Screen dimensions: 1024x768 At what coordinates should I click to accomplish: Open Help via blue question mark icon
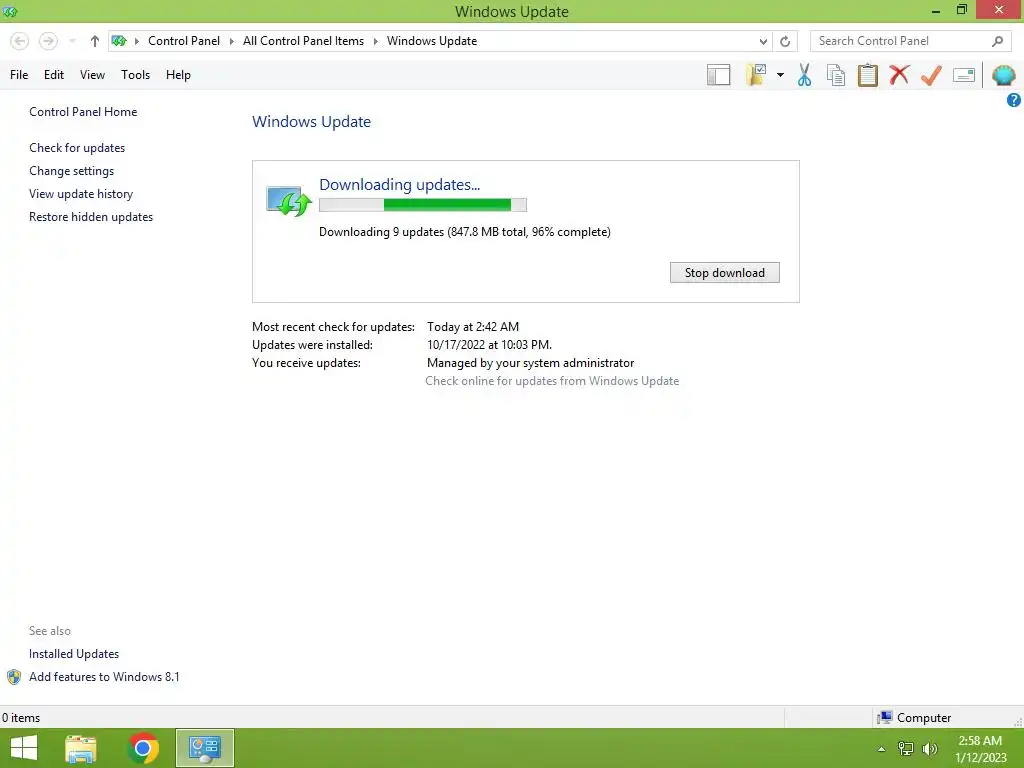point(1014,100)
